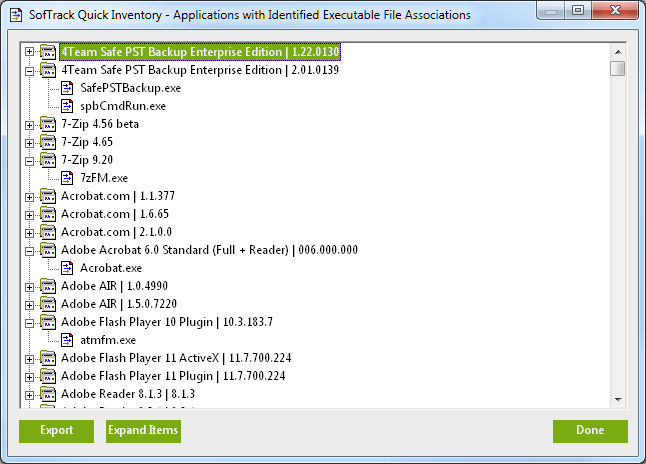Viewport: 646px width, 464px height.
Task: Collapse 4Team Safe PST Backup 2.01.0139 node
Action: pyautogui.click(x=29, y=70)
